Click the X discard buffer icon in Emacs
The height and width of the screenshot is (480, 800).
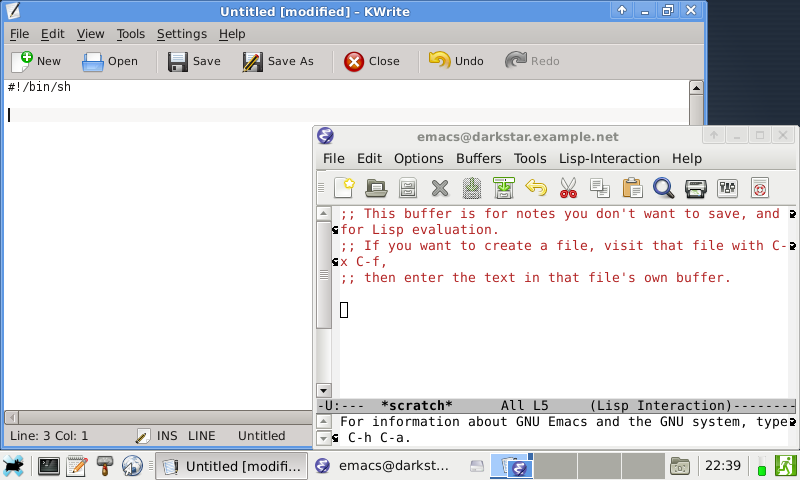(440, 187)
